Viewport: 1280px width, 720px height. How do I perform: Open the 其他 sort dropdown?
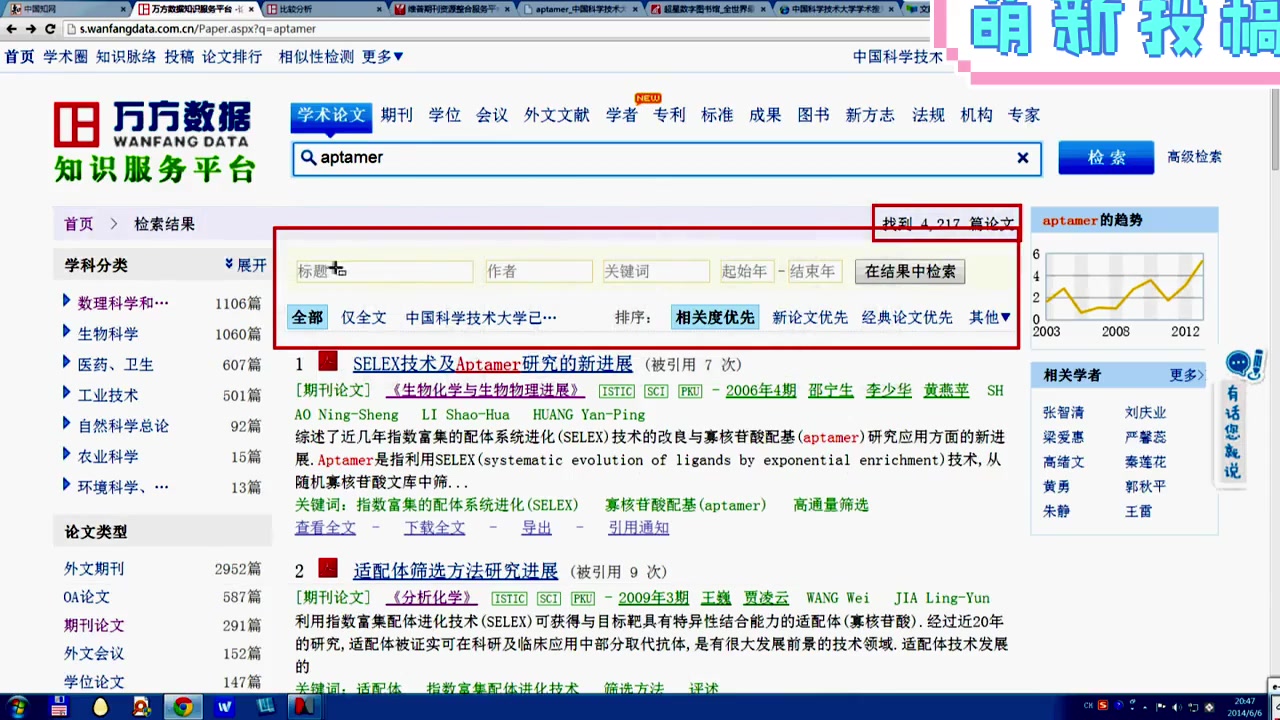point(990,317)
